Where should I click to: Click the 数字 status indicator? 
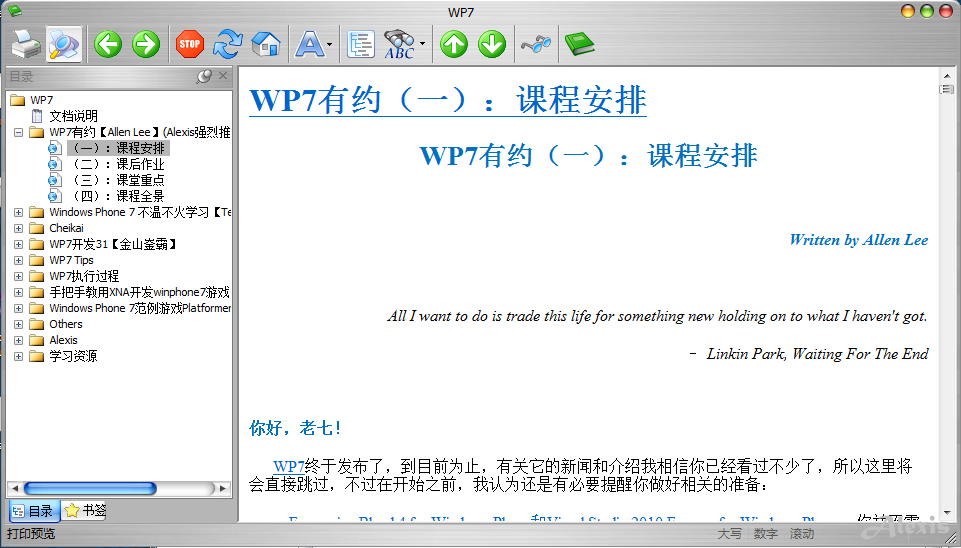pos(766,534)
